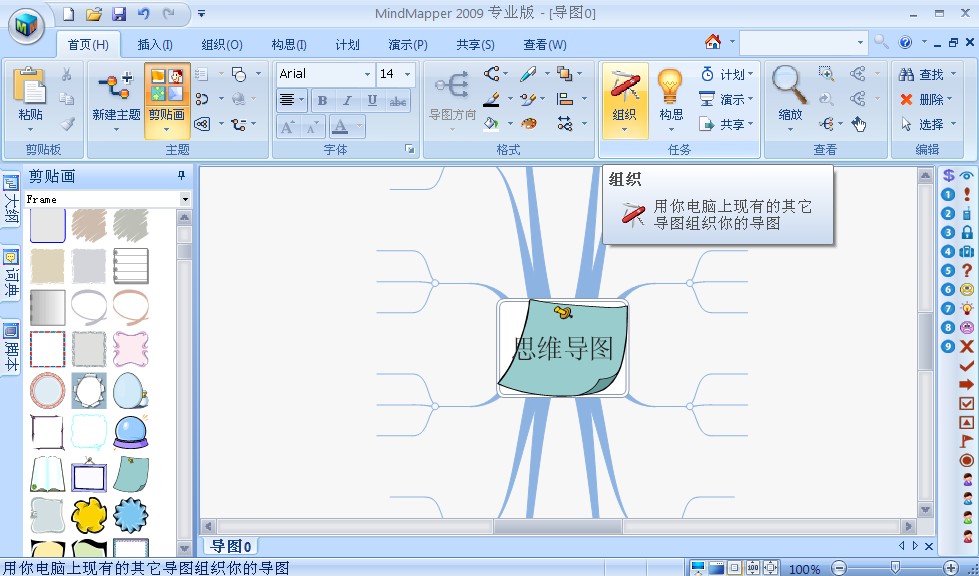The height and width of the screenshot is (576, 979).
Task: Add the exclamation mark symbol
Action: (967, 195)
